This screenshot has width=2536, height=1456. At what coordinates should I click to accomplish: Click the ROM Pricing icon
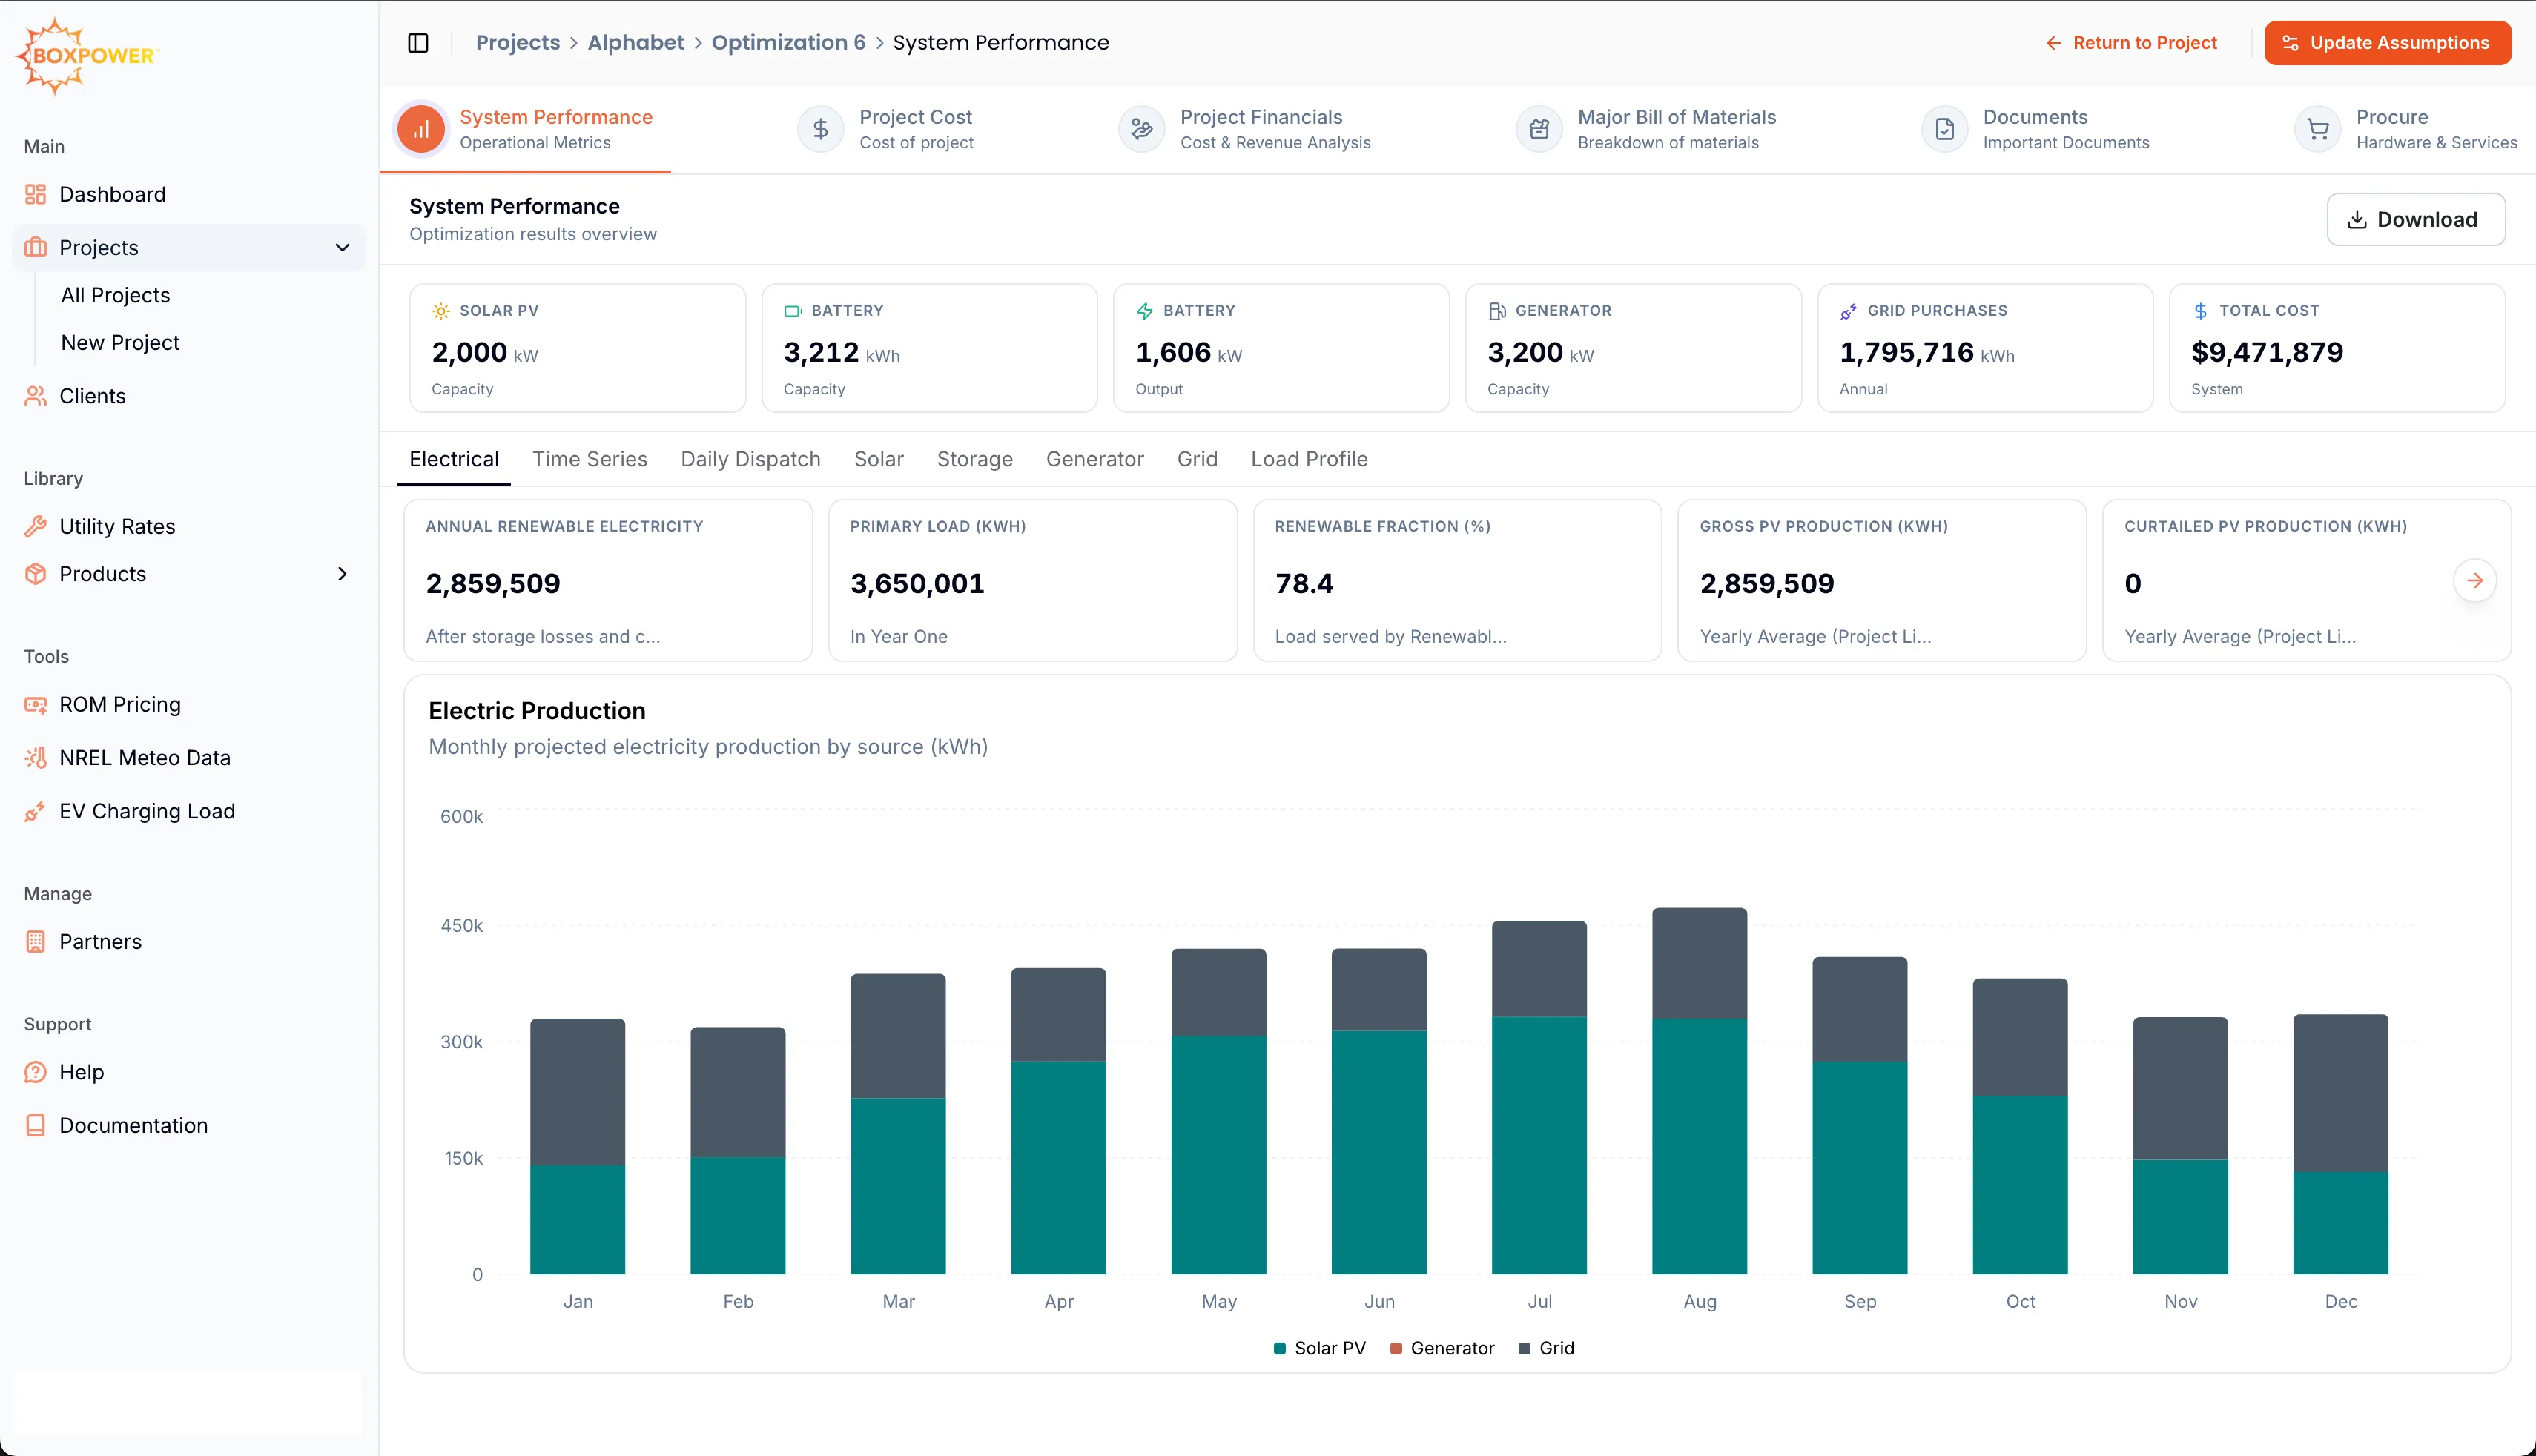tap(35, 705)
